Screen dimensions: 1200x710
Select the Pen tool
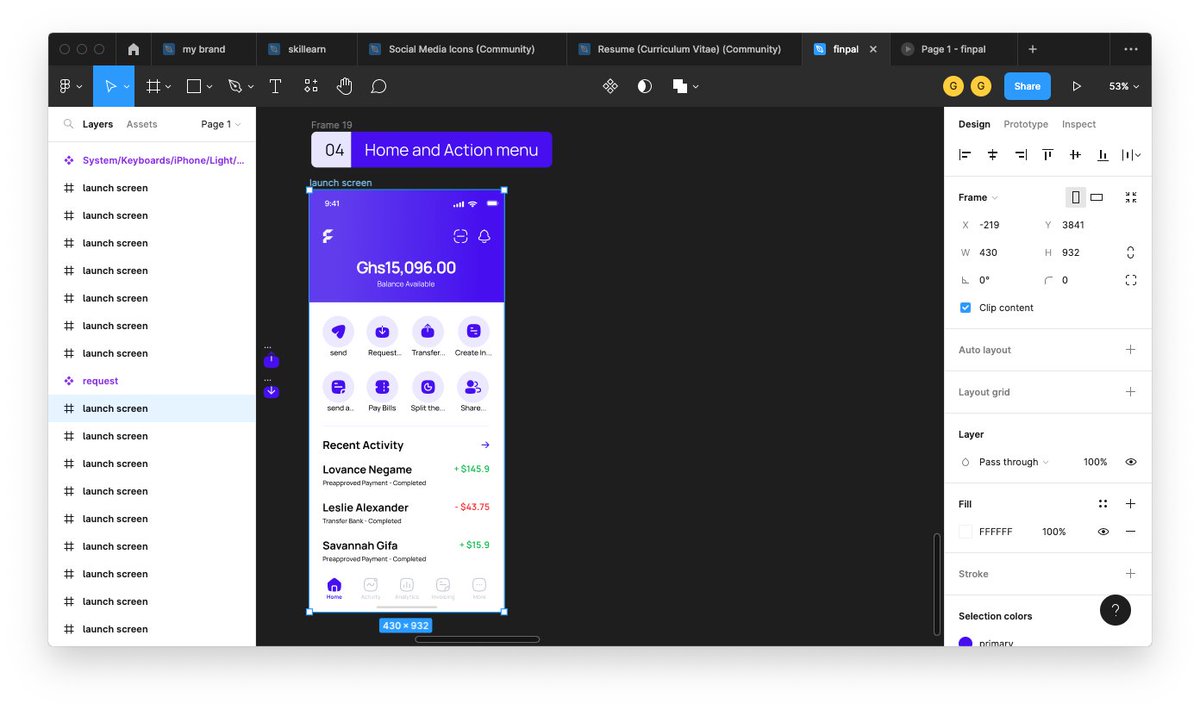235,86
